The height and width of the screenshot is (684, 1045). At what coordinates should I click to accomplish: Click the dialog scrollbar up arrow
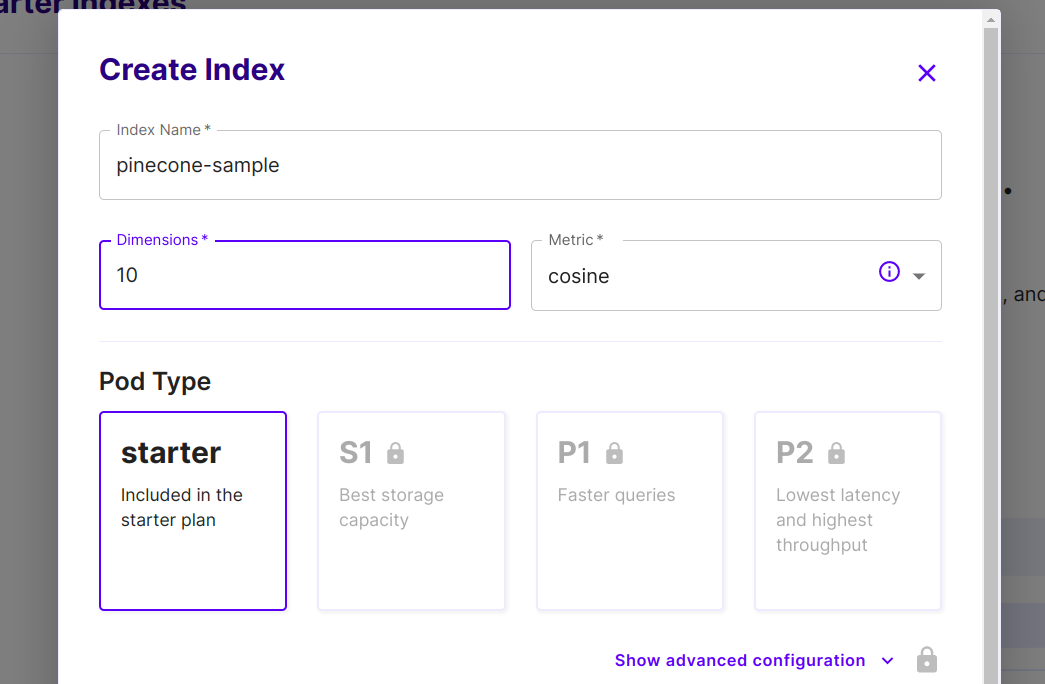pos(991,20)
